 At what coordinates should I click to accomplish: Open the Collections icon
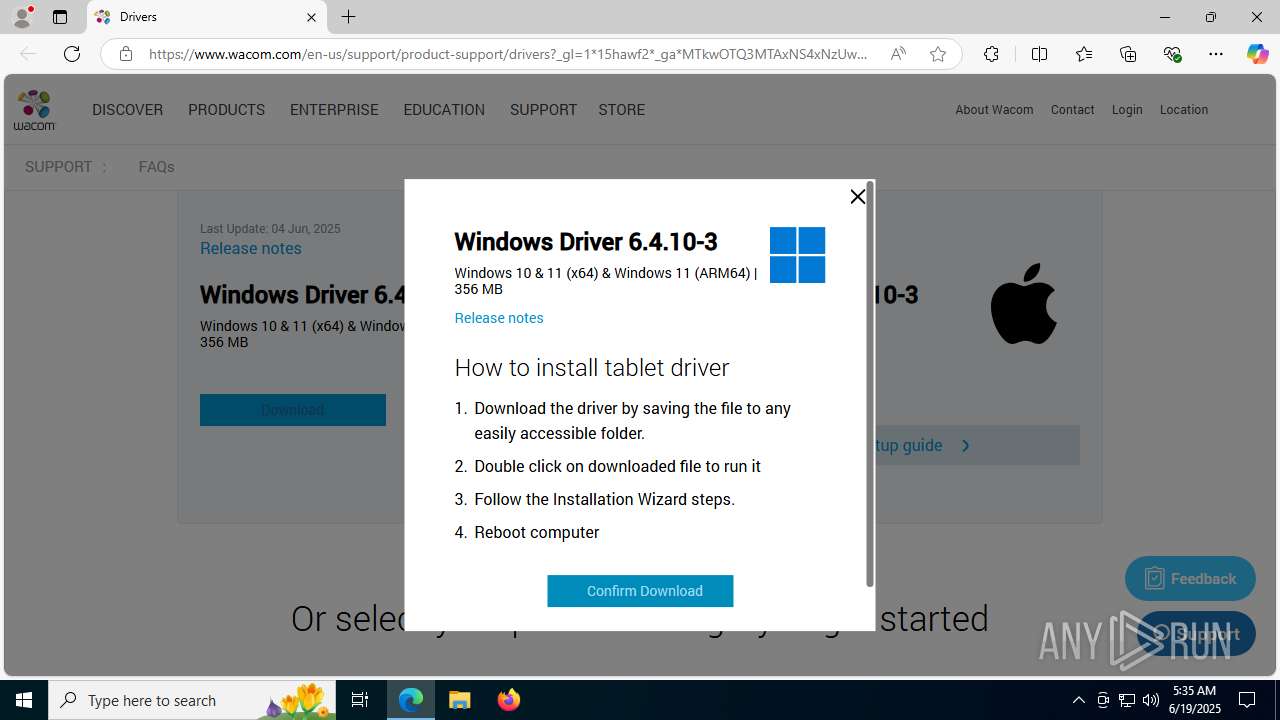1128,54
